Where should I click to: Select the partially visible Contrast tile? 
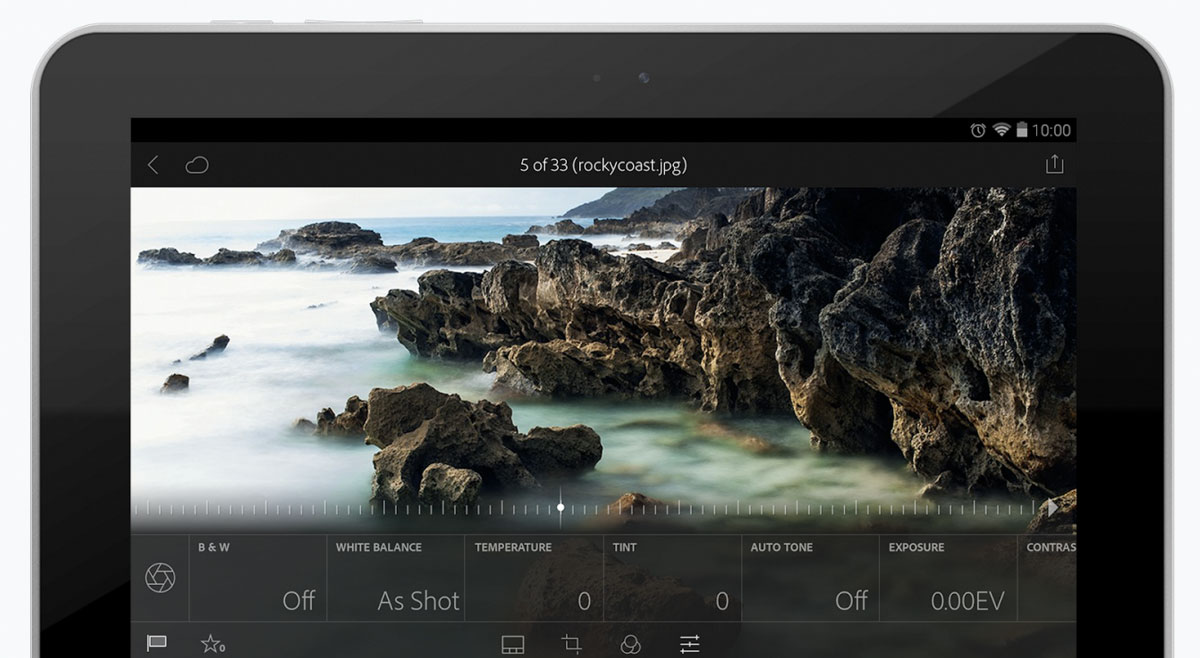tap(1048, 578)
